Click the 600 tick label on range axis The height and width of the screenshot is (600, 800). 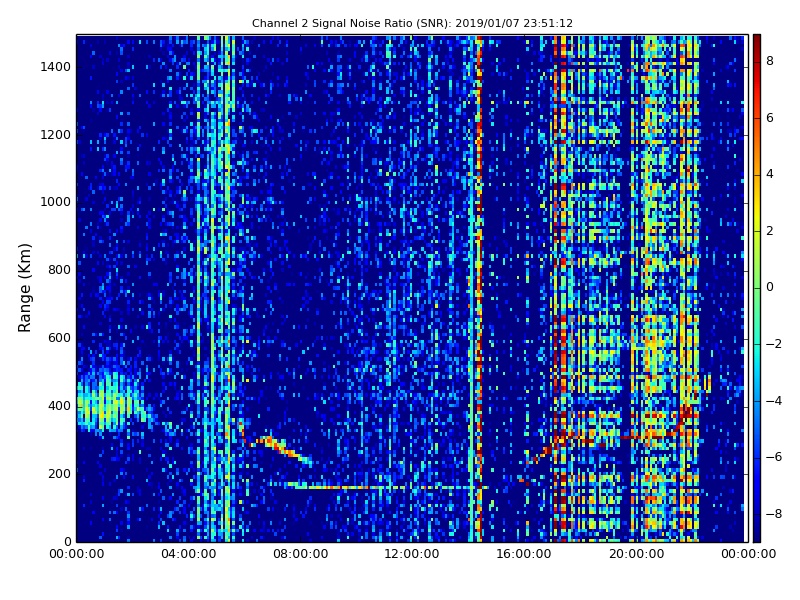(59, 338)
